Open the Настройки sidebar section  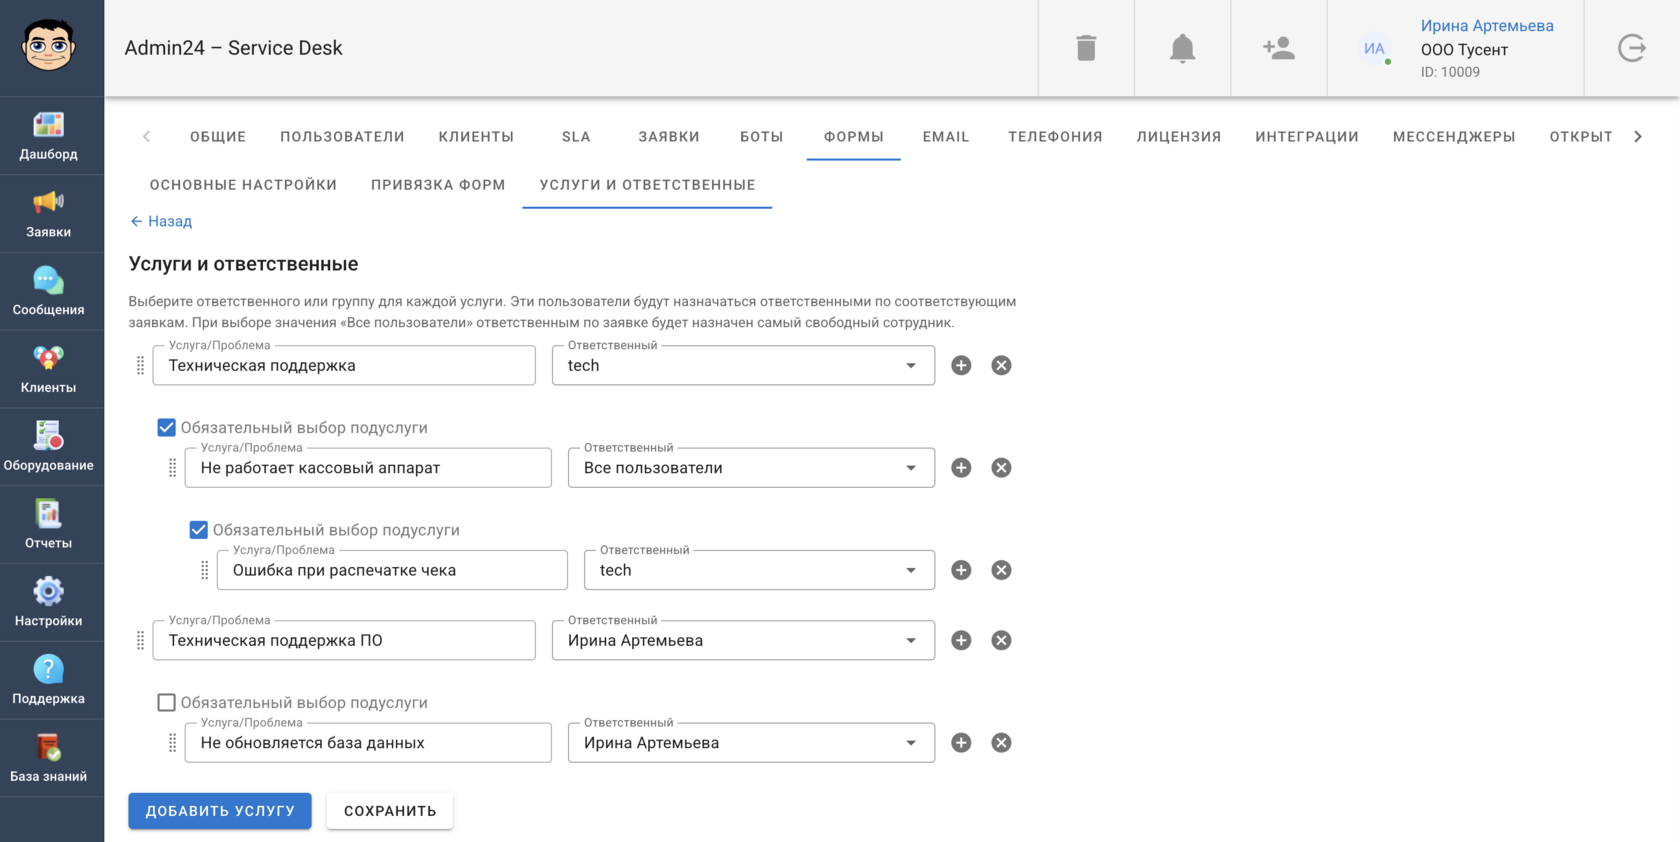[48, 603]
